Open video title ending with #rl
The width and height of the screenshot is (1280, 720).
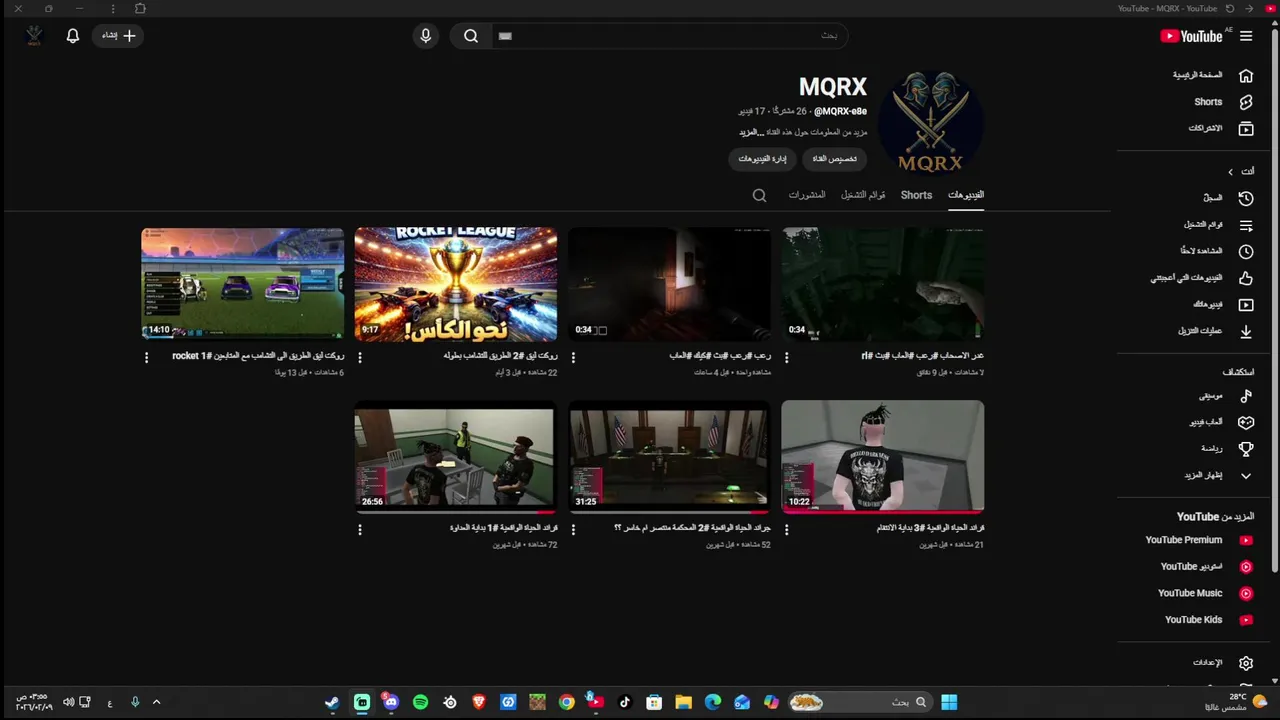[922, 356]
